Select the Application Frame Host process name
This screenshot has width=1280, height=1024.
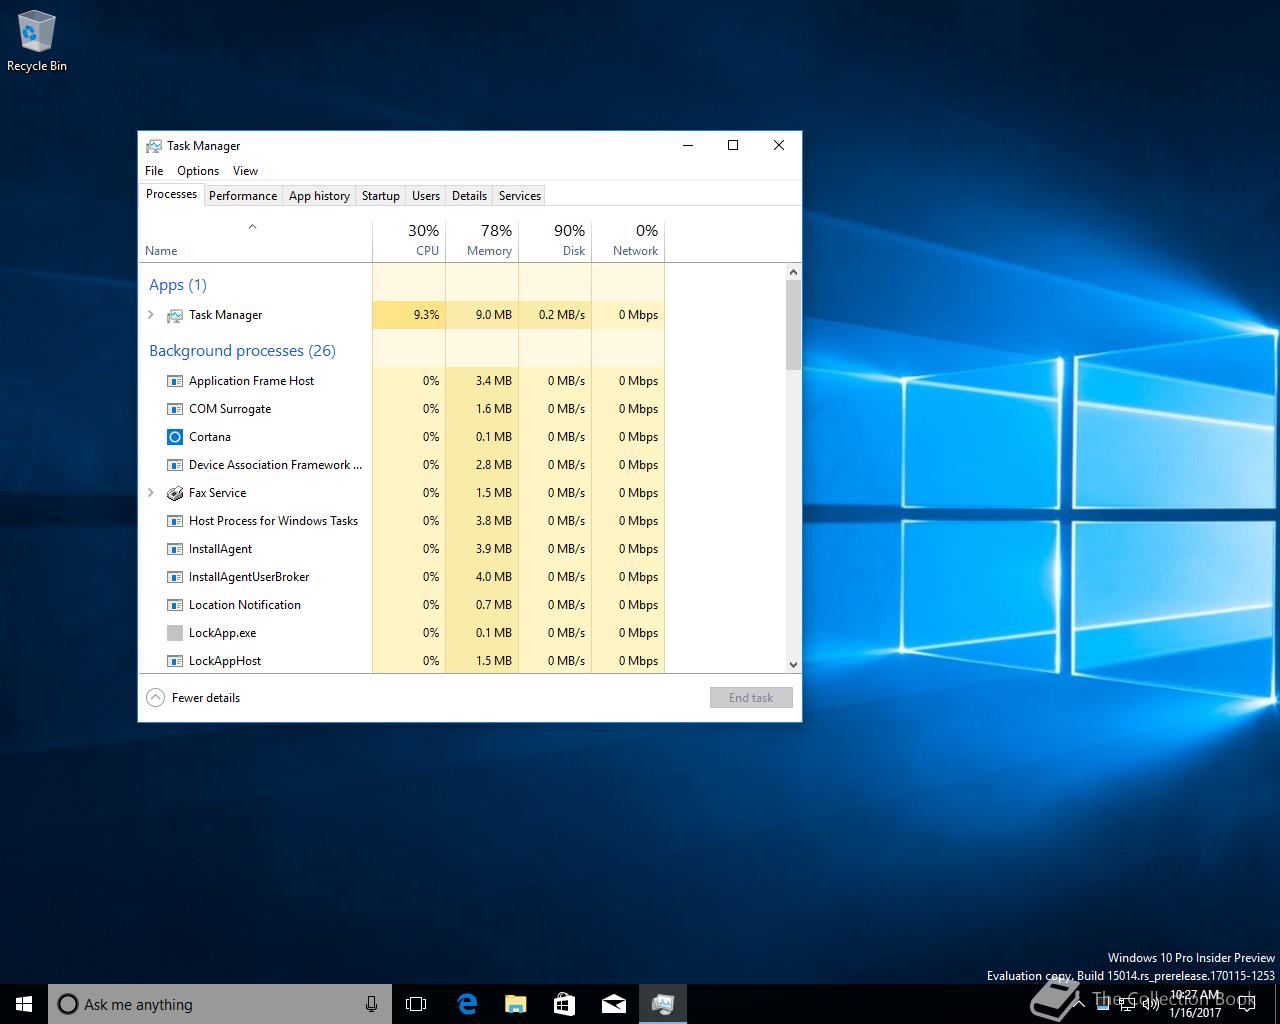point(251,381)
